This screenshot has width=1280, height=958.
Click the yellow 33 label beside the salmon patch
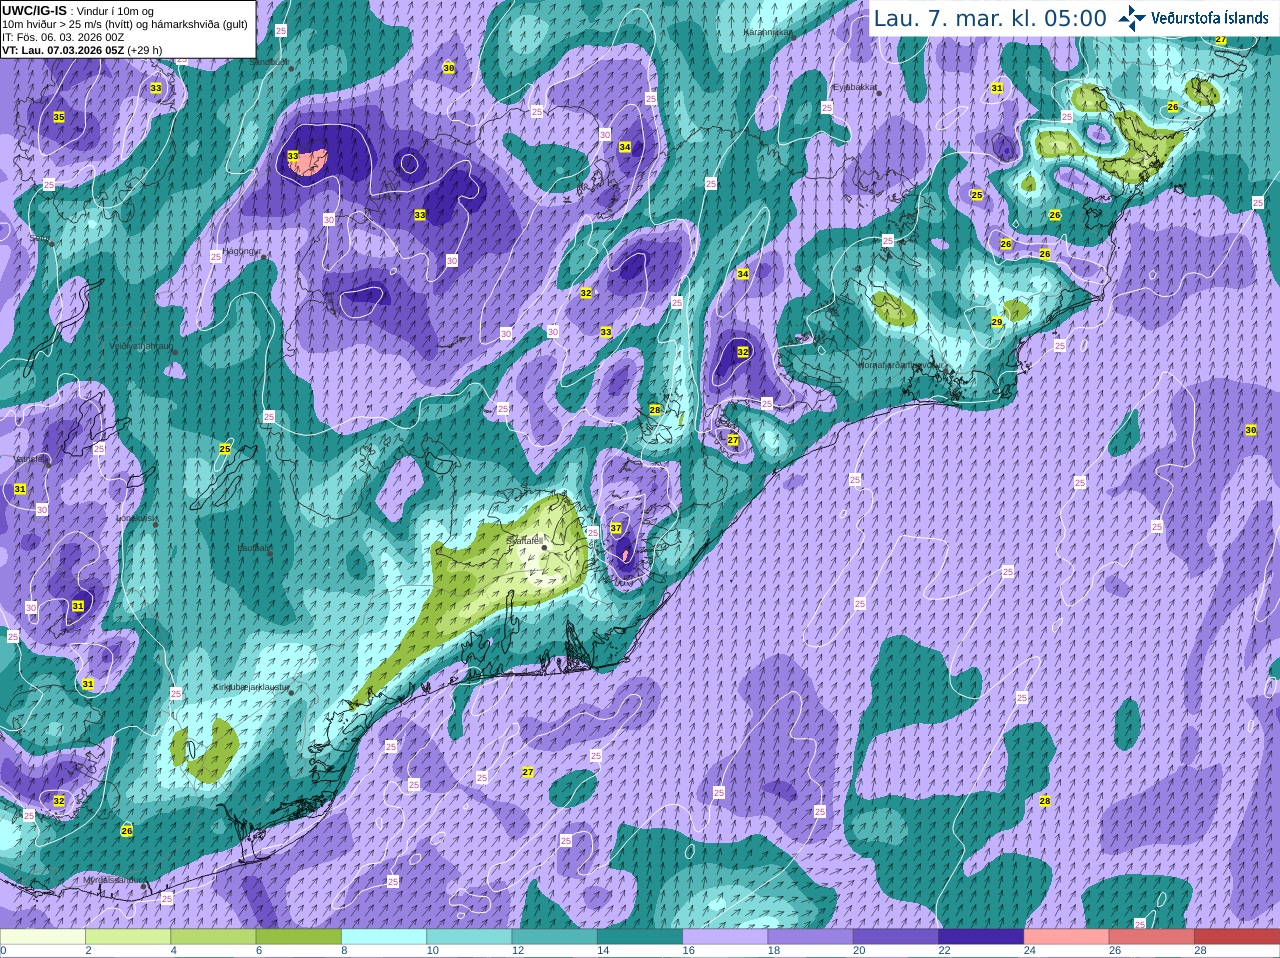point(293,156)
